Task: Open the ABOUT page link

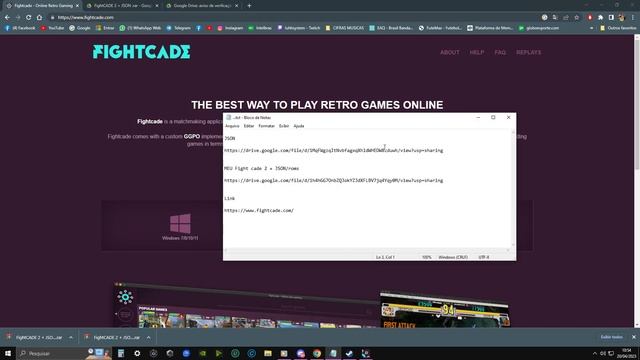Action: point(449,52)
